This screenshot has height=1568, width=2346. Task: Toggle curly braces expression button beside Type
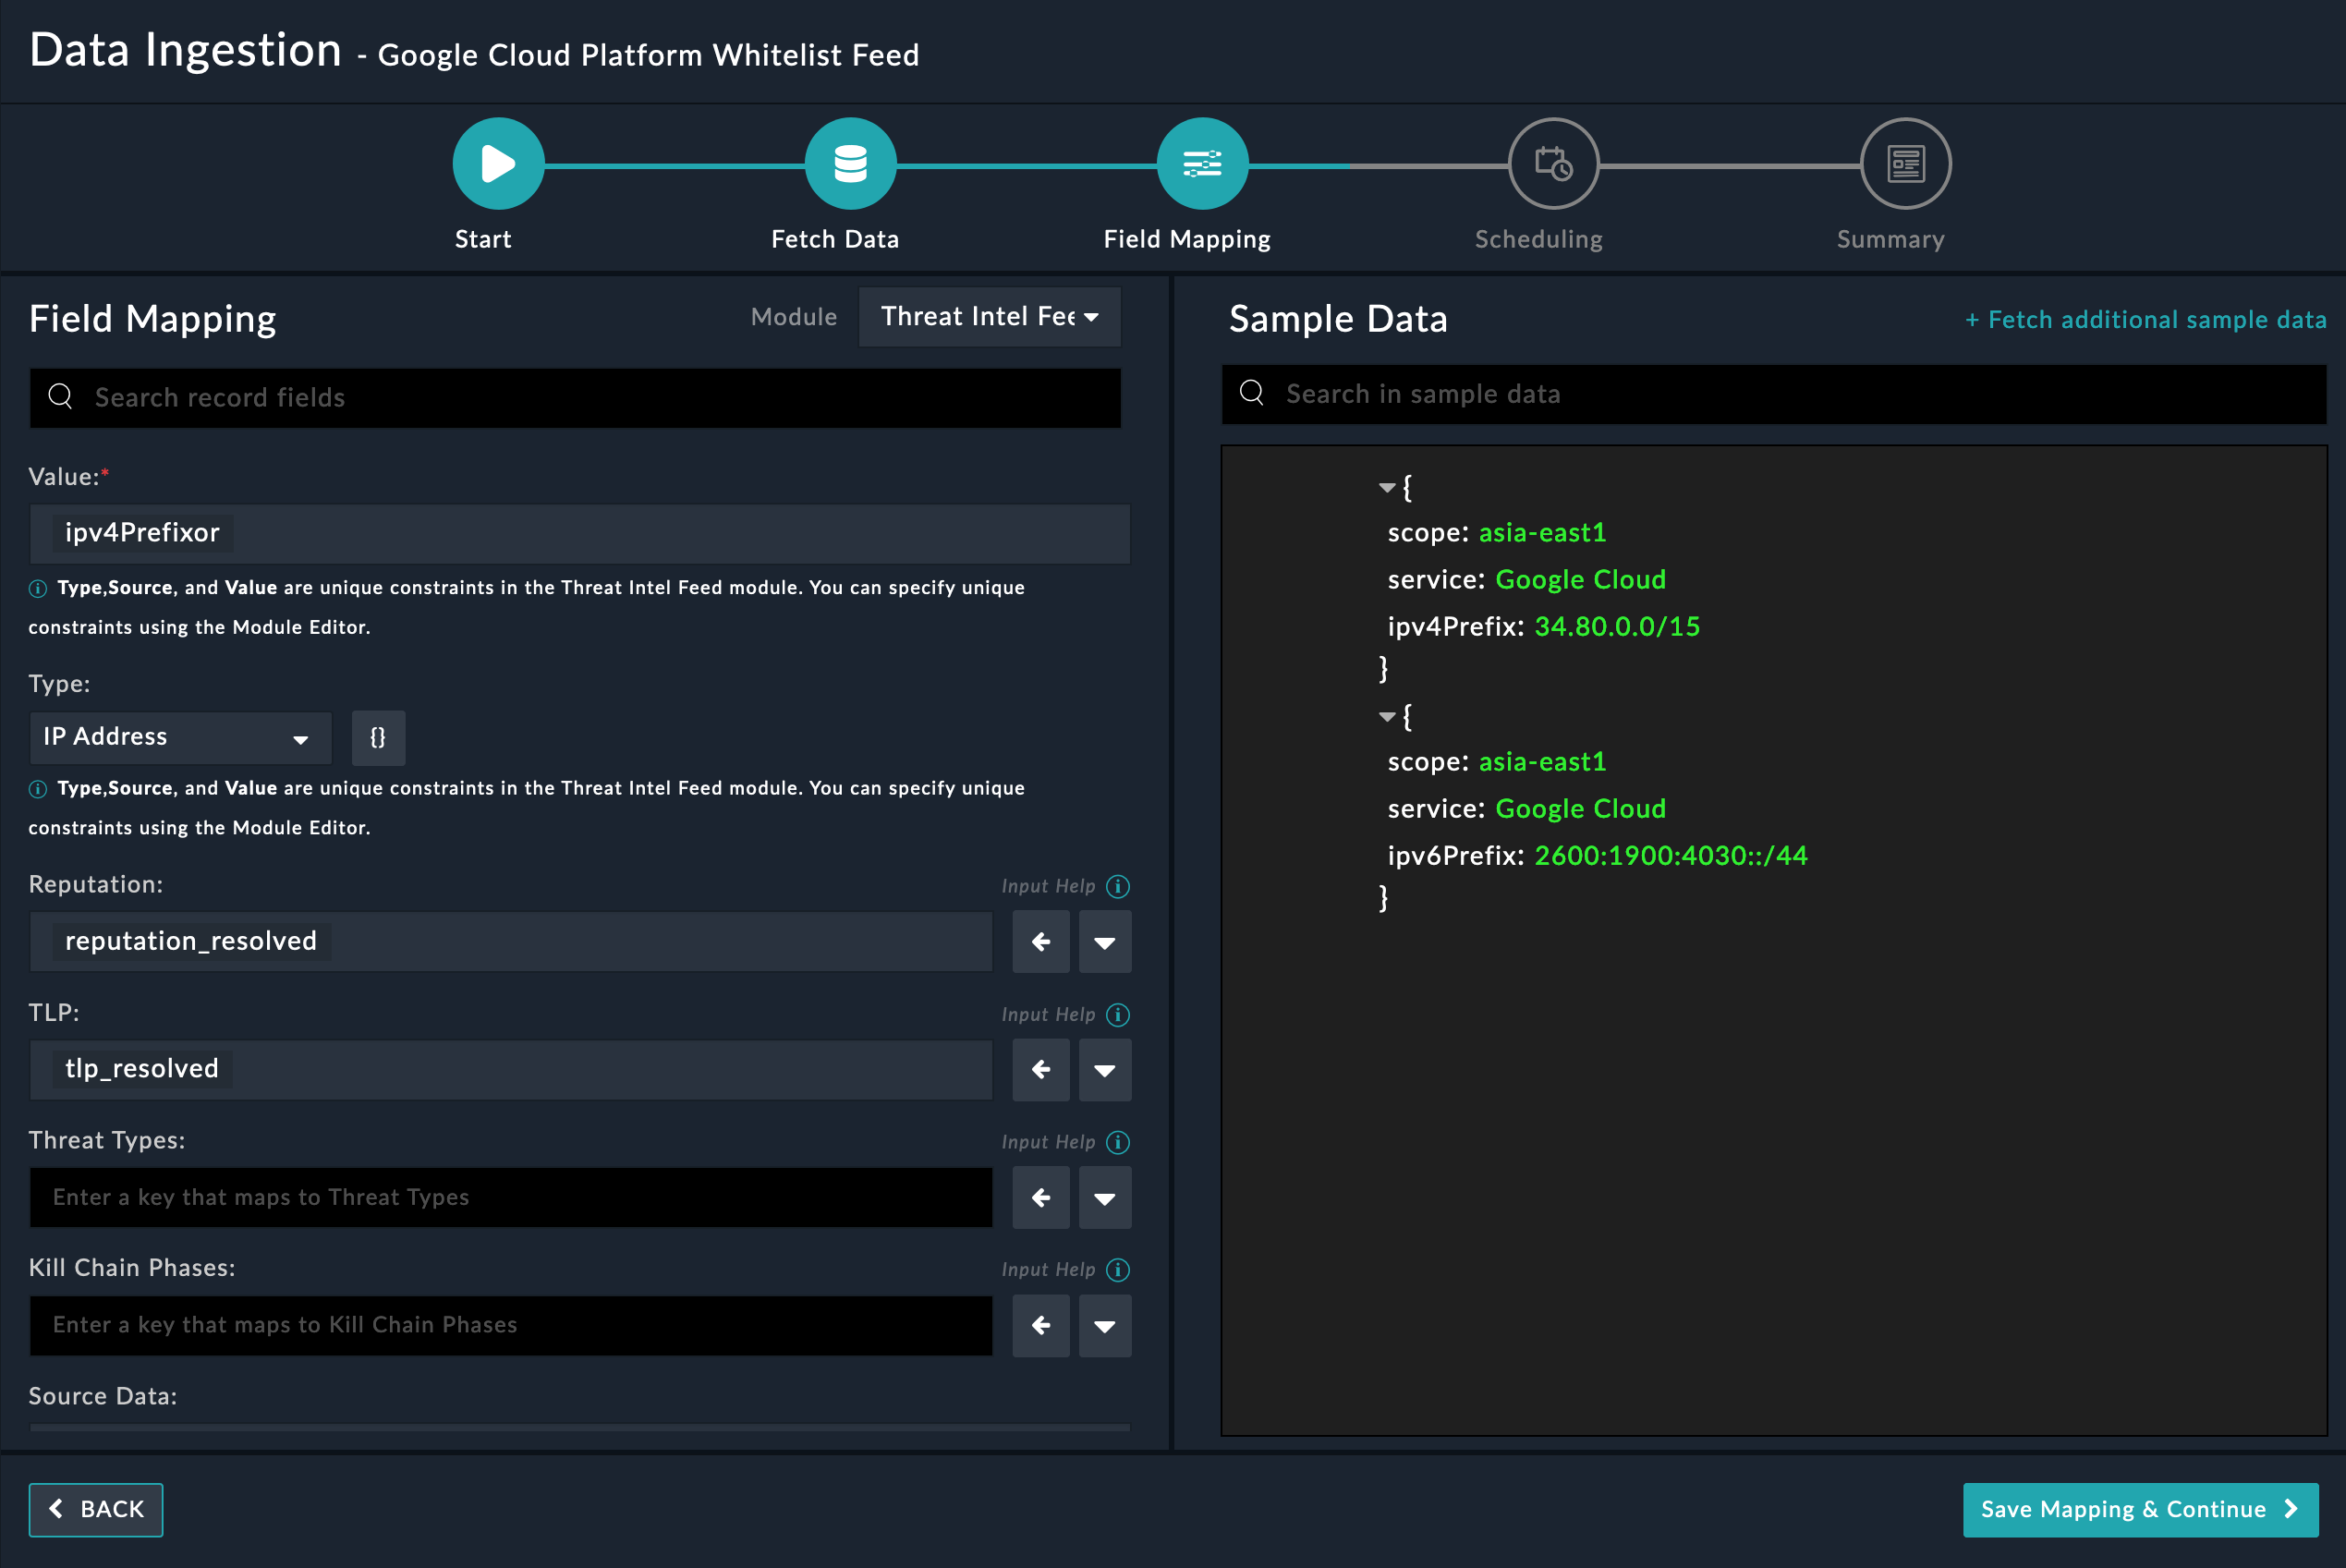(378, 737)
